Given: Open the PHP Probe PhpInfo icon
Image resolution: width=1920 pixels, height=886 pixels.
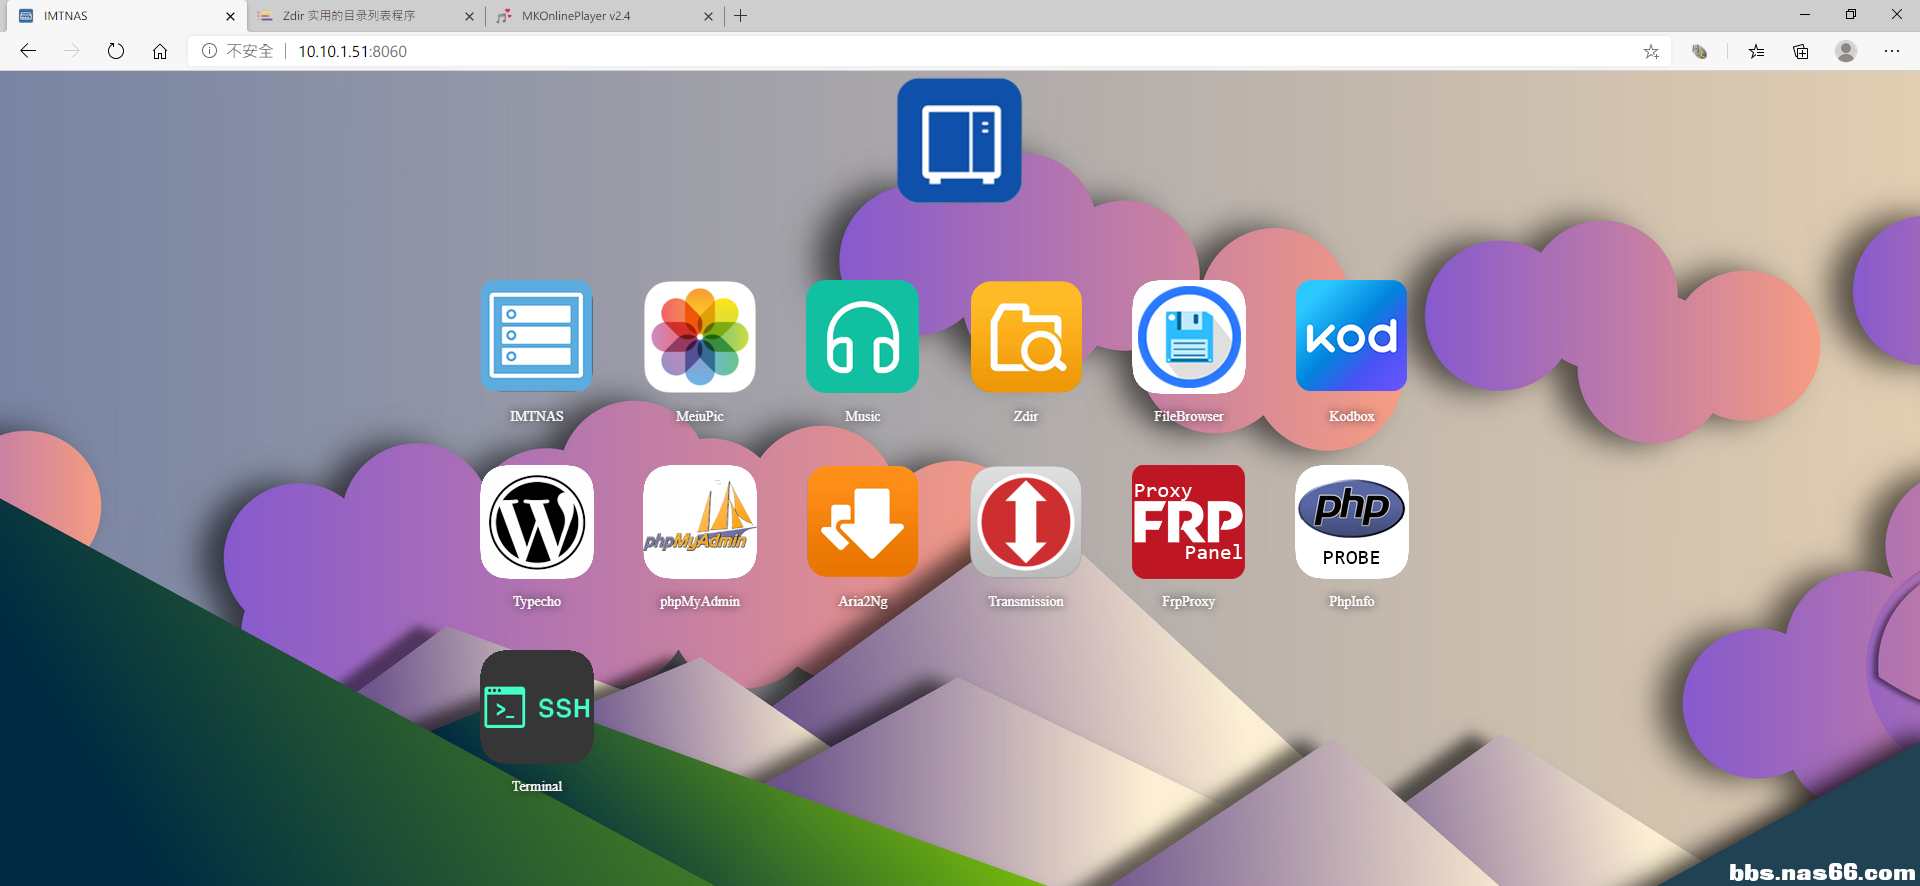Looking at the screenshot, I should click(x=1351, y=522).
